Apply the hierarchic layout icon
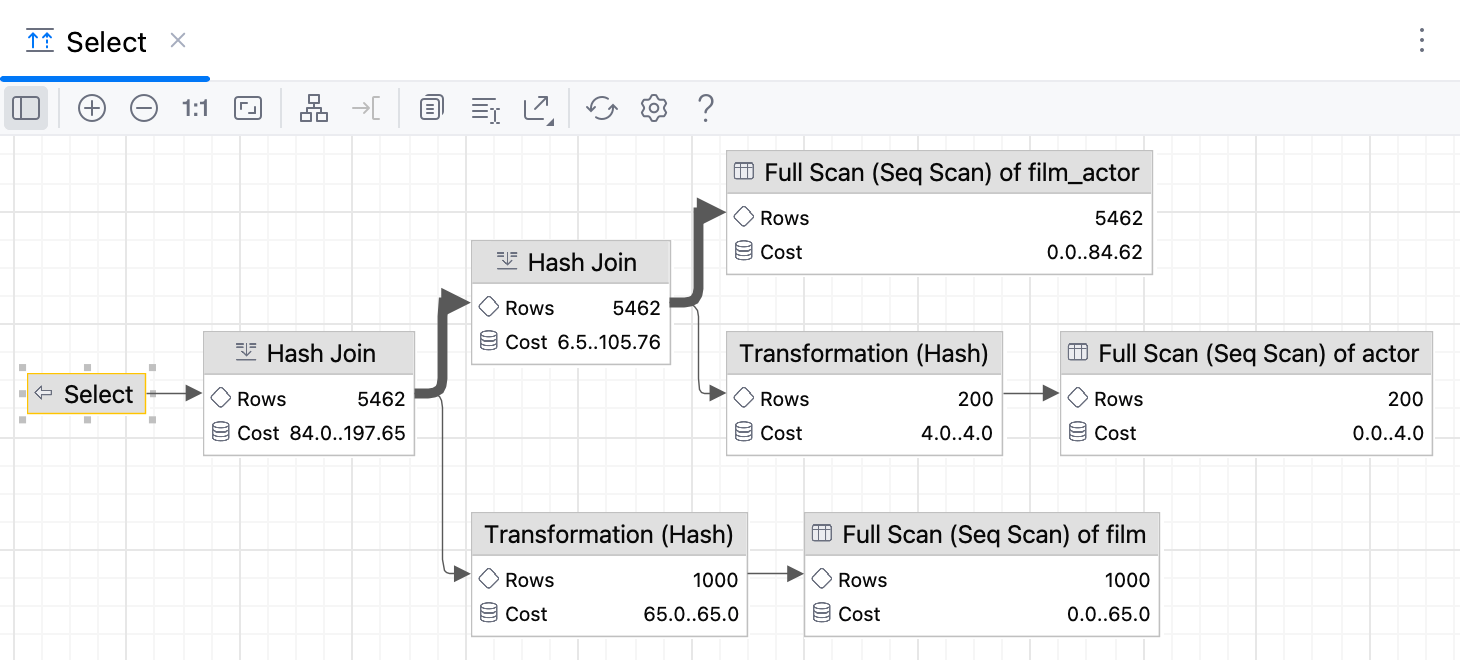This screenshot has height=660, width=1460. pyautogui.click(x=314, y=107)
